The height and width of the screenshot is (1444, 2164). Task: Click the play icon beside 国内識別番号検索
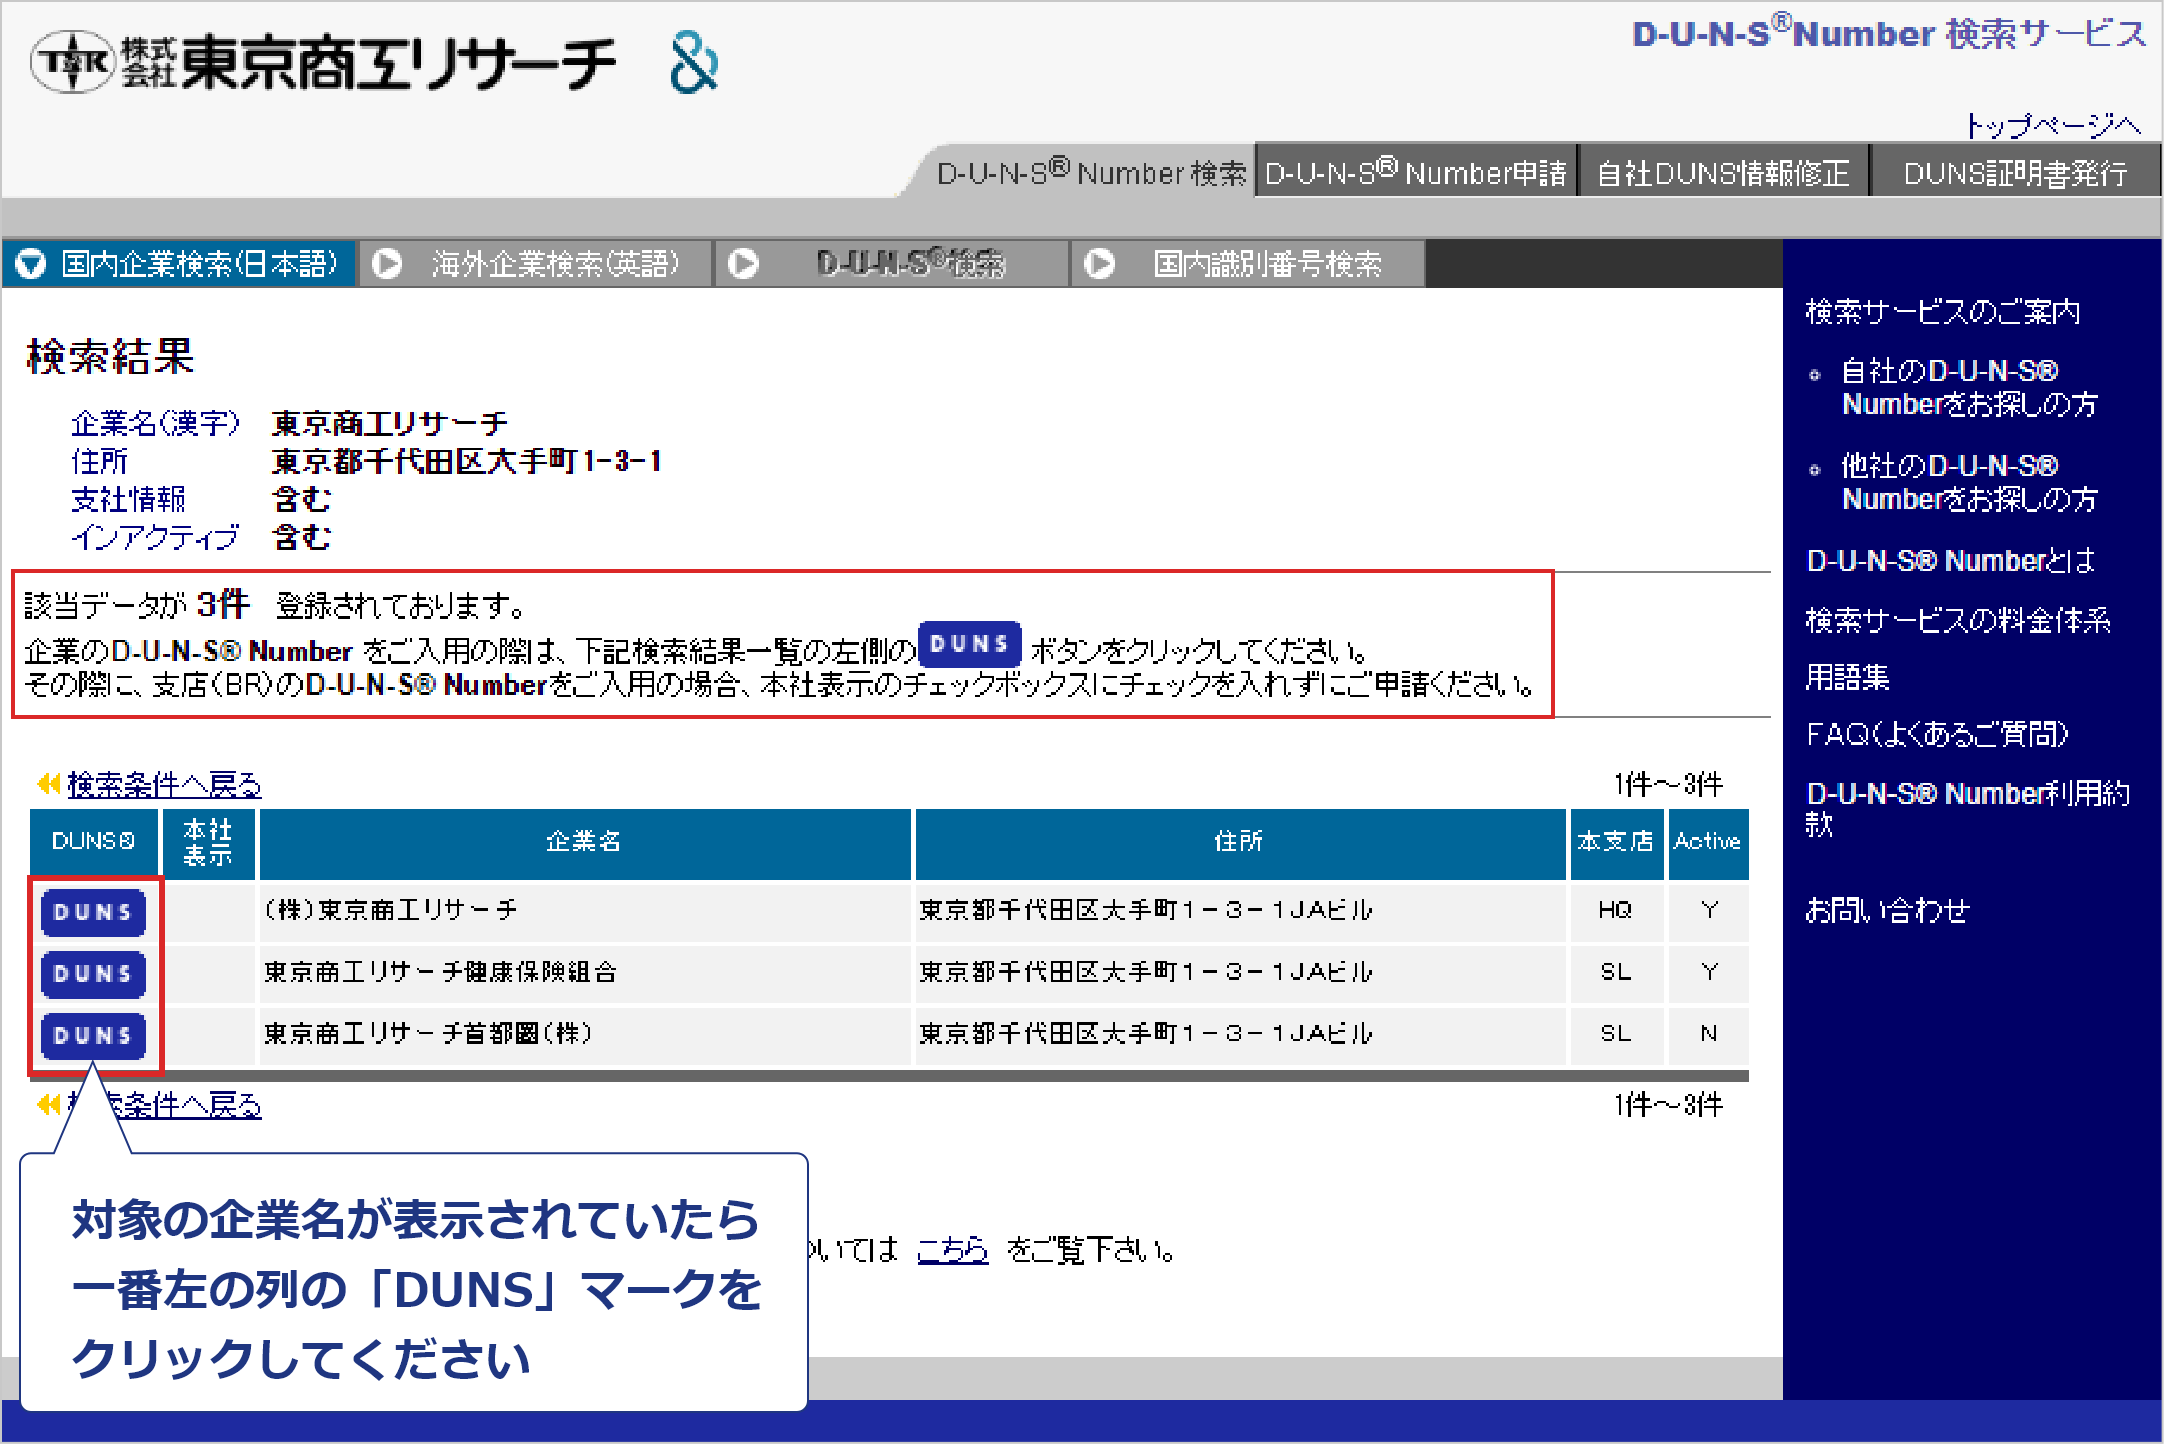click(1099, 264)
